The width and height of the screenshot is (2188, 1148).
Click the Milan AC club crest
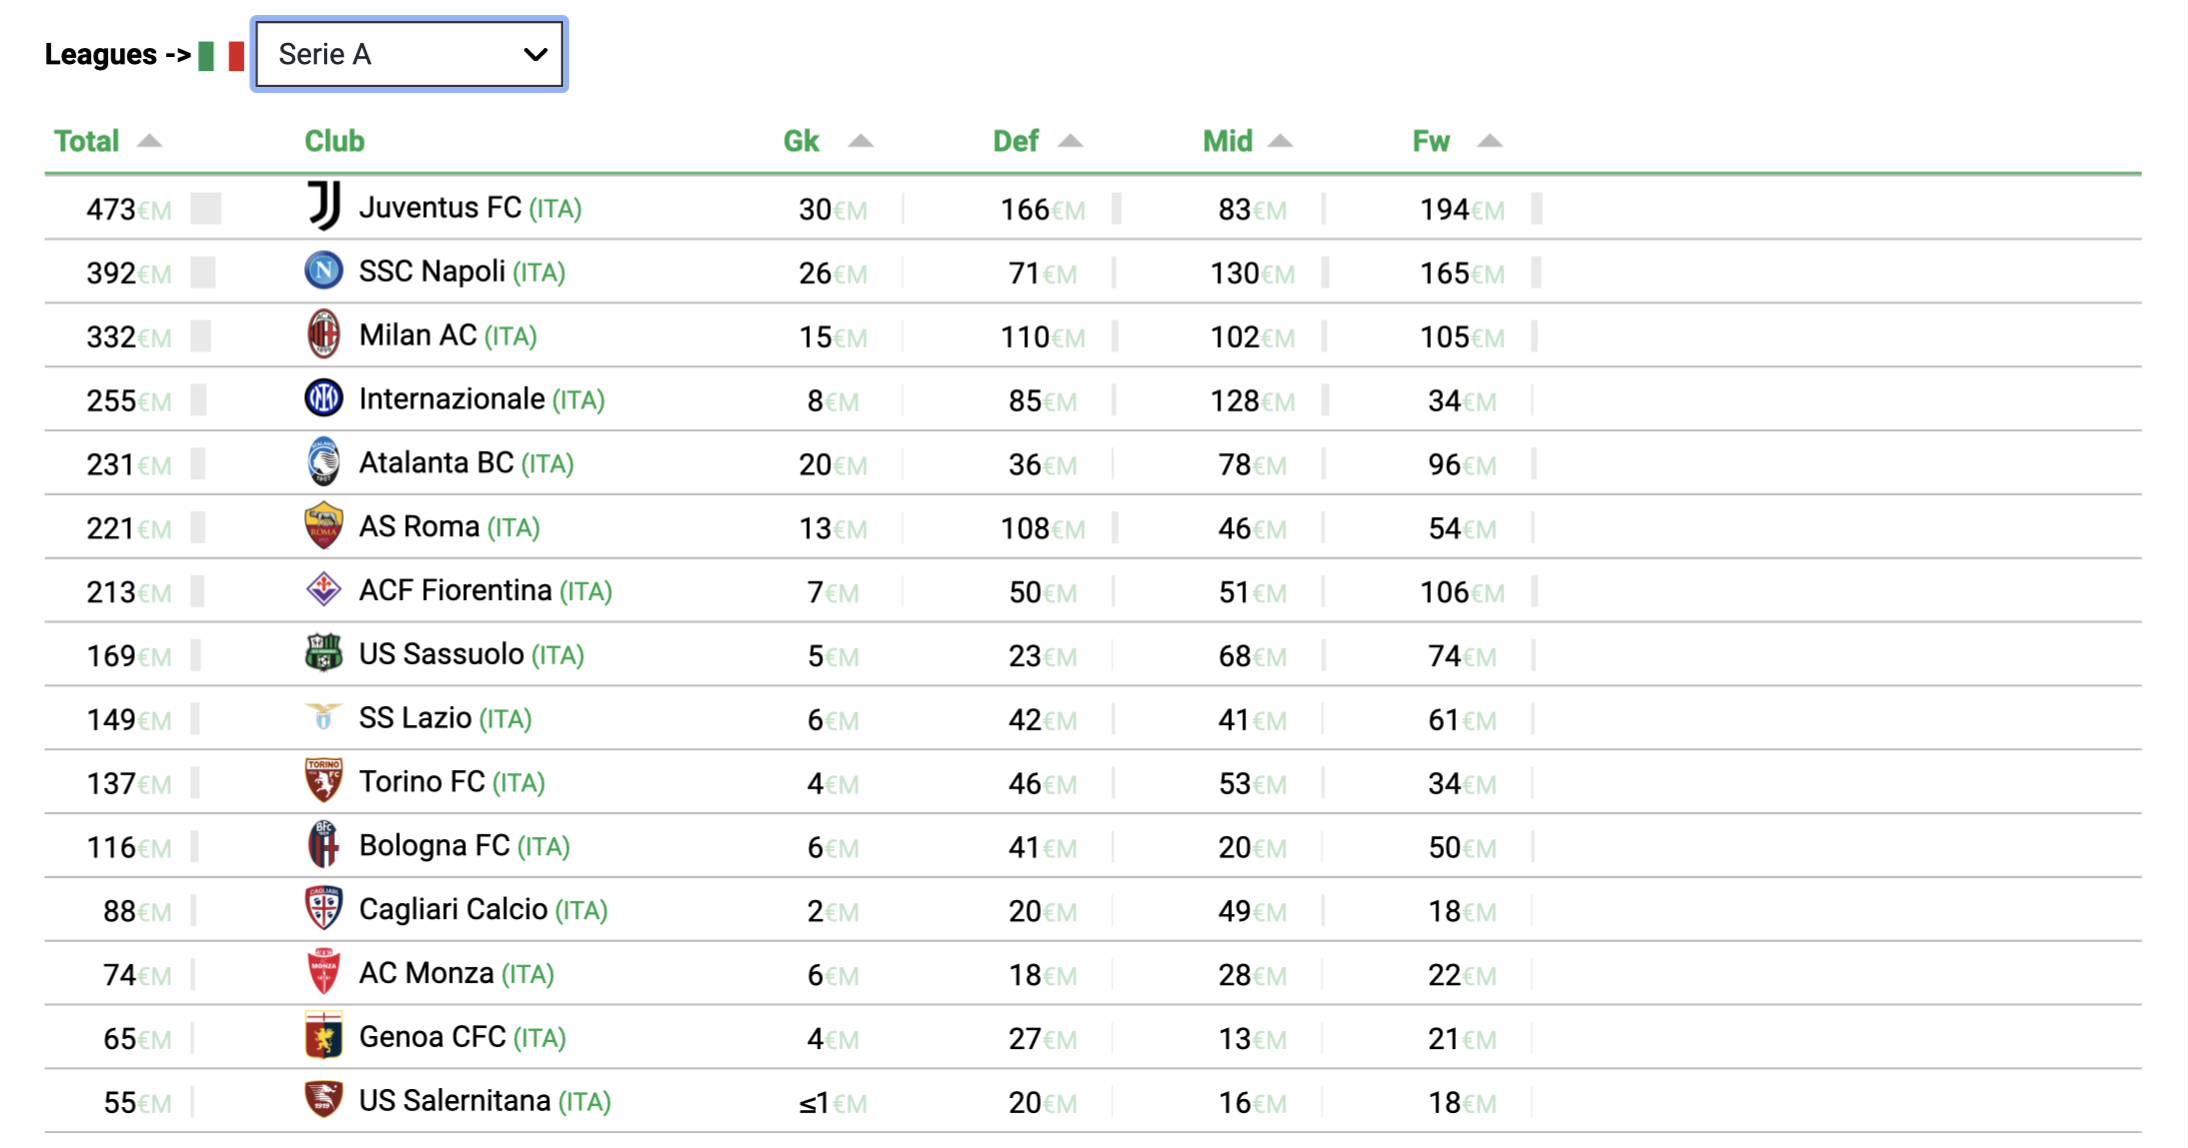324,334
